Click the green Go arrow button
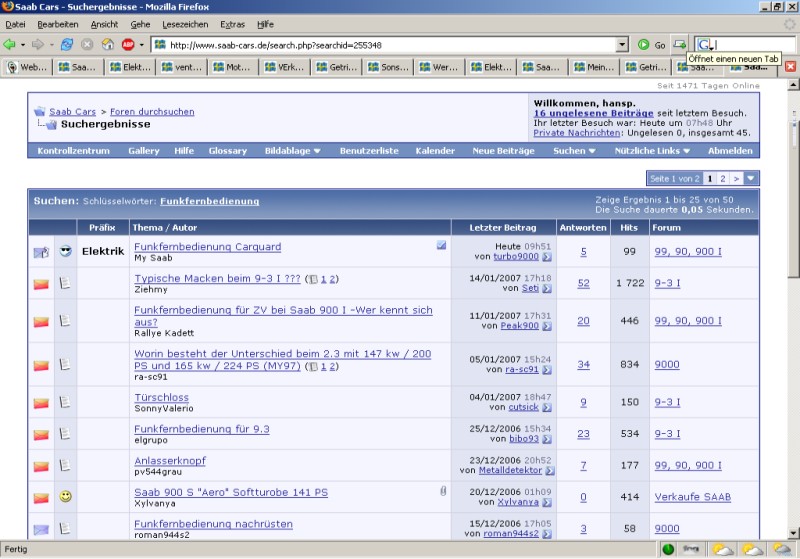 [x=643, y=45]
